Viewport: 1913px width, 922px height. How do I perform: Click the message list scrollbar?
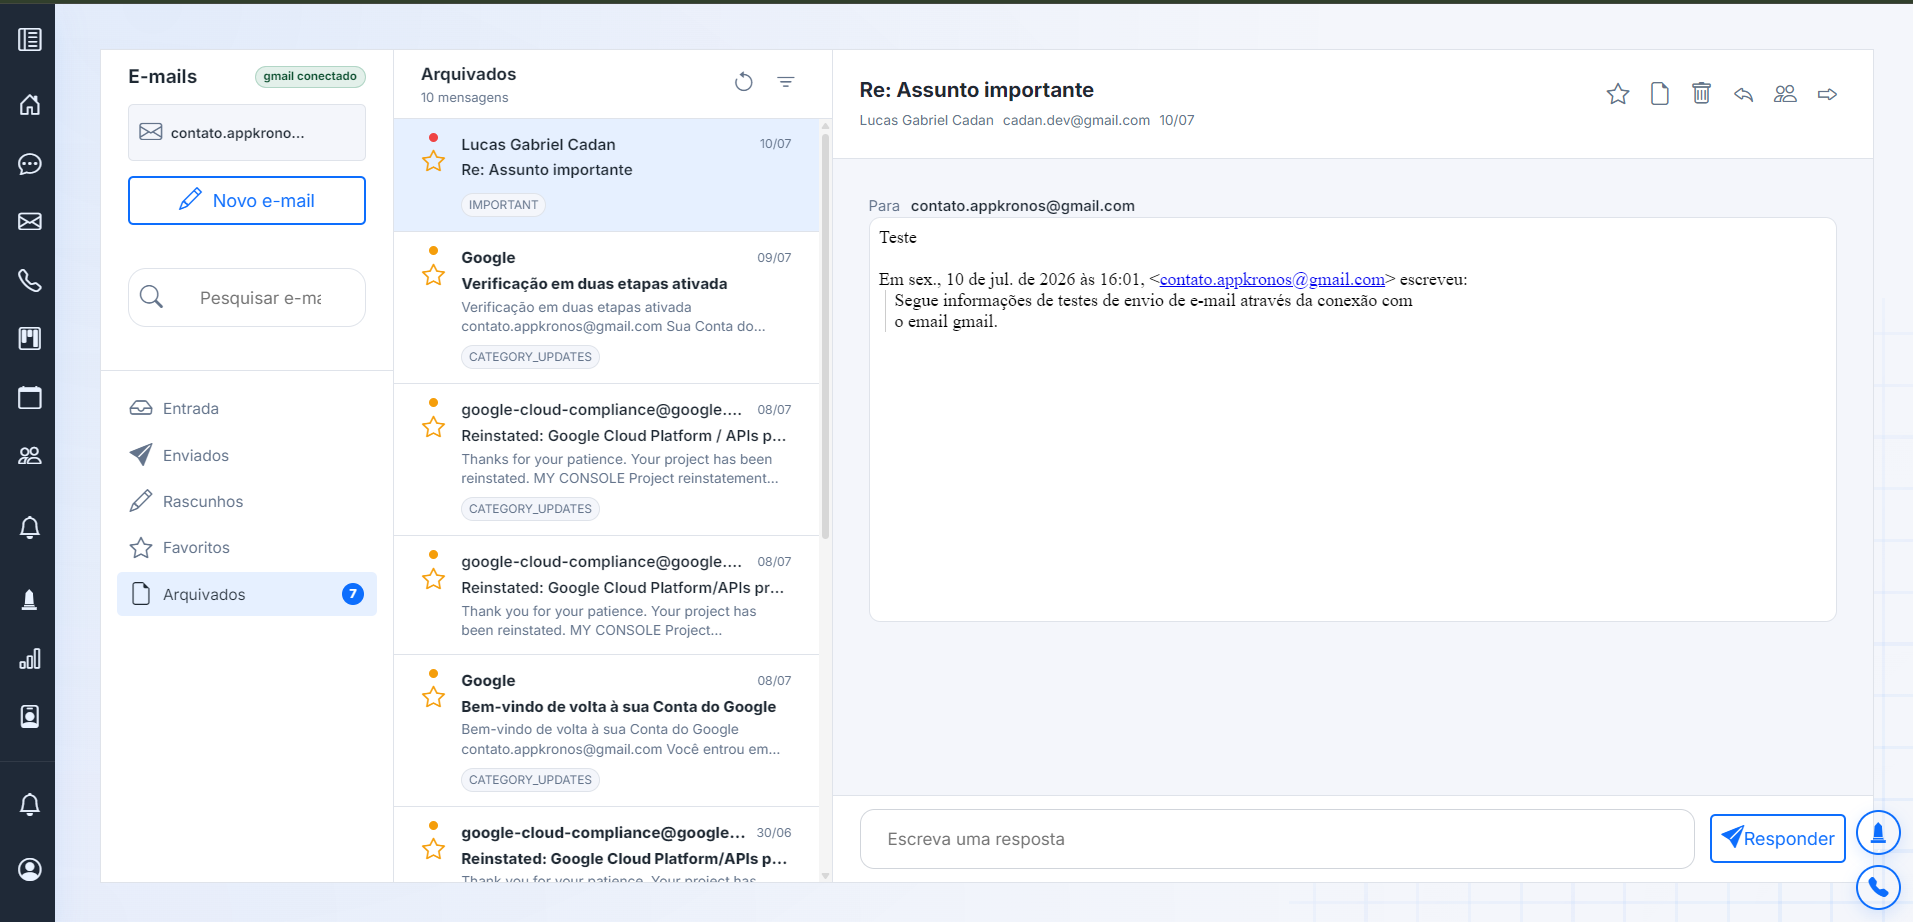[825, 336]
